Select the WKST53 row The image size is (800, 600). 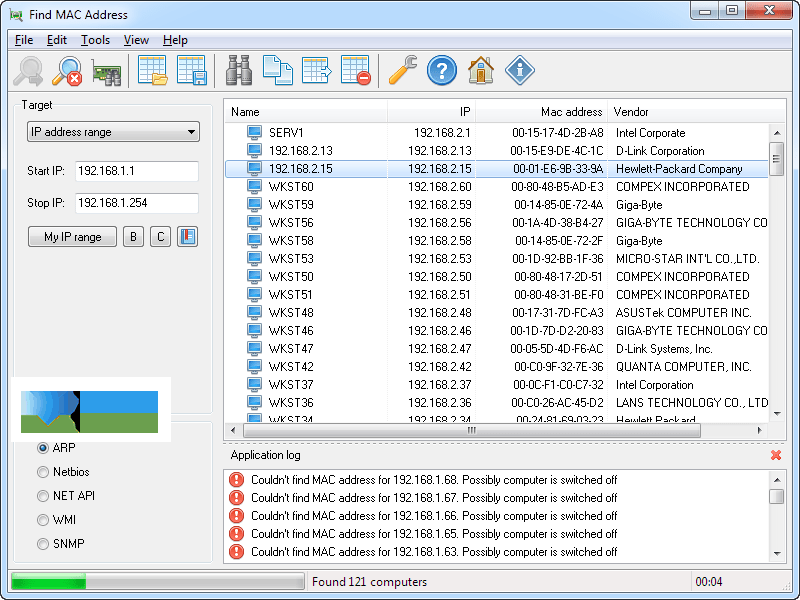[x=496, y=259]
